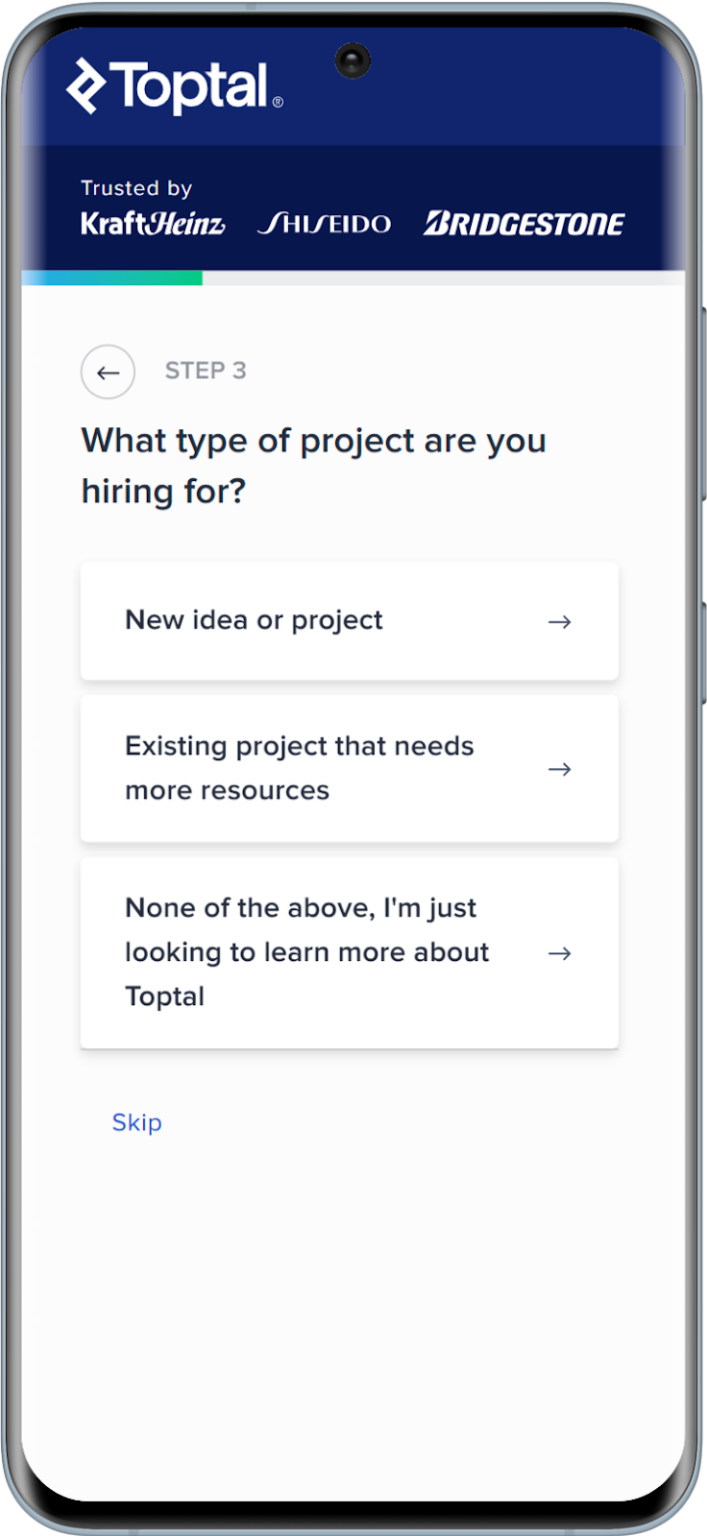Image resolution: width=707 pixels, height=1536 pixels.
Task: Click the Toptal logo in the header
Action: pyautogui.click(x=170, y=85)
